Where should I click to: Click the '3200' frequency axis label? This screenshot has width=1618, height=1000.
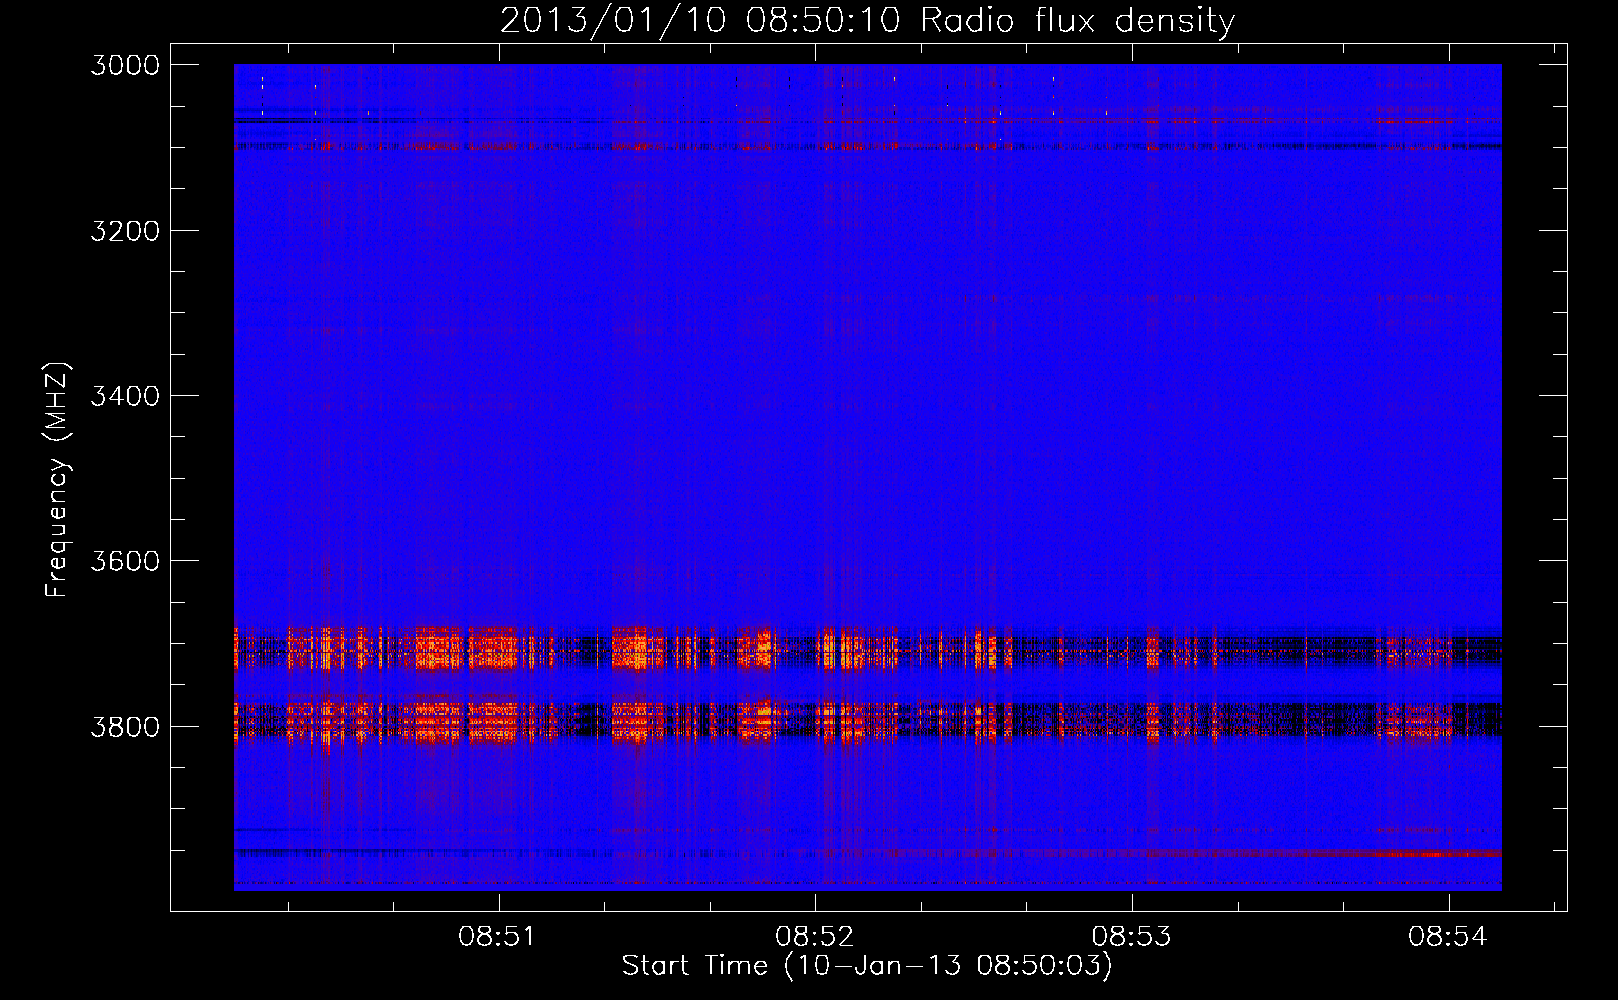click(x=125, y=231)
